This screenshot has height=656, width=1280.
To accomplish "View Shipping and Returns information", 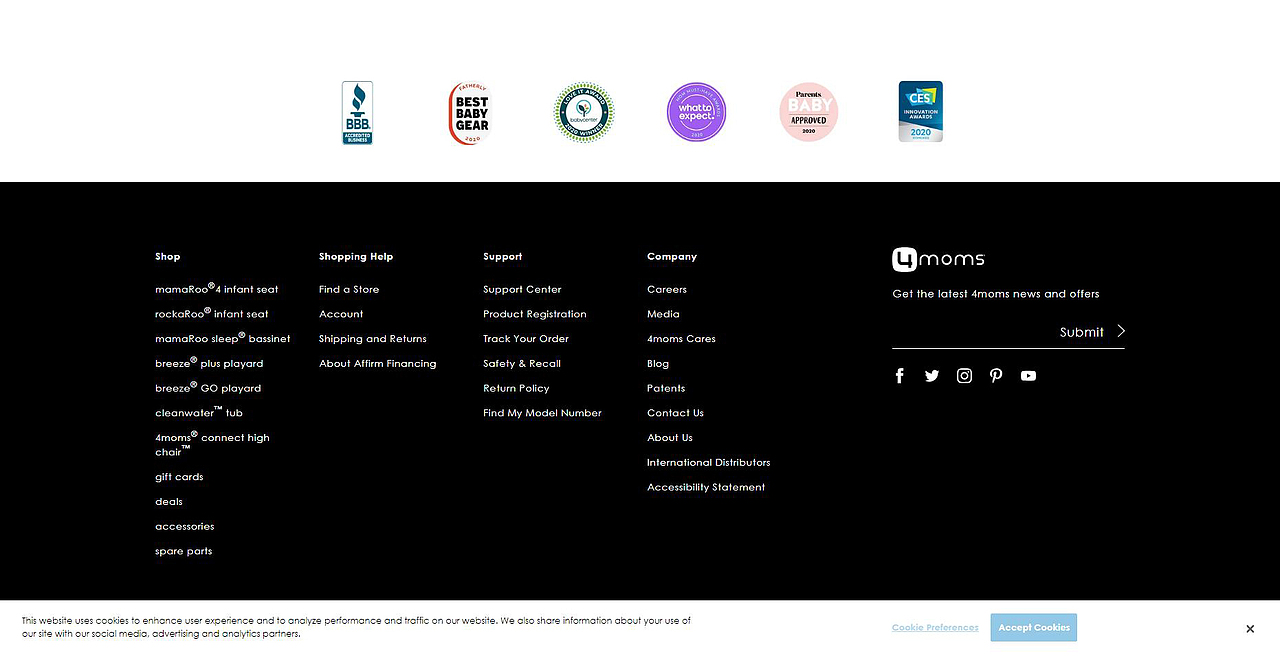I will [373, 339].
